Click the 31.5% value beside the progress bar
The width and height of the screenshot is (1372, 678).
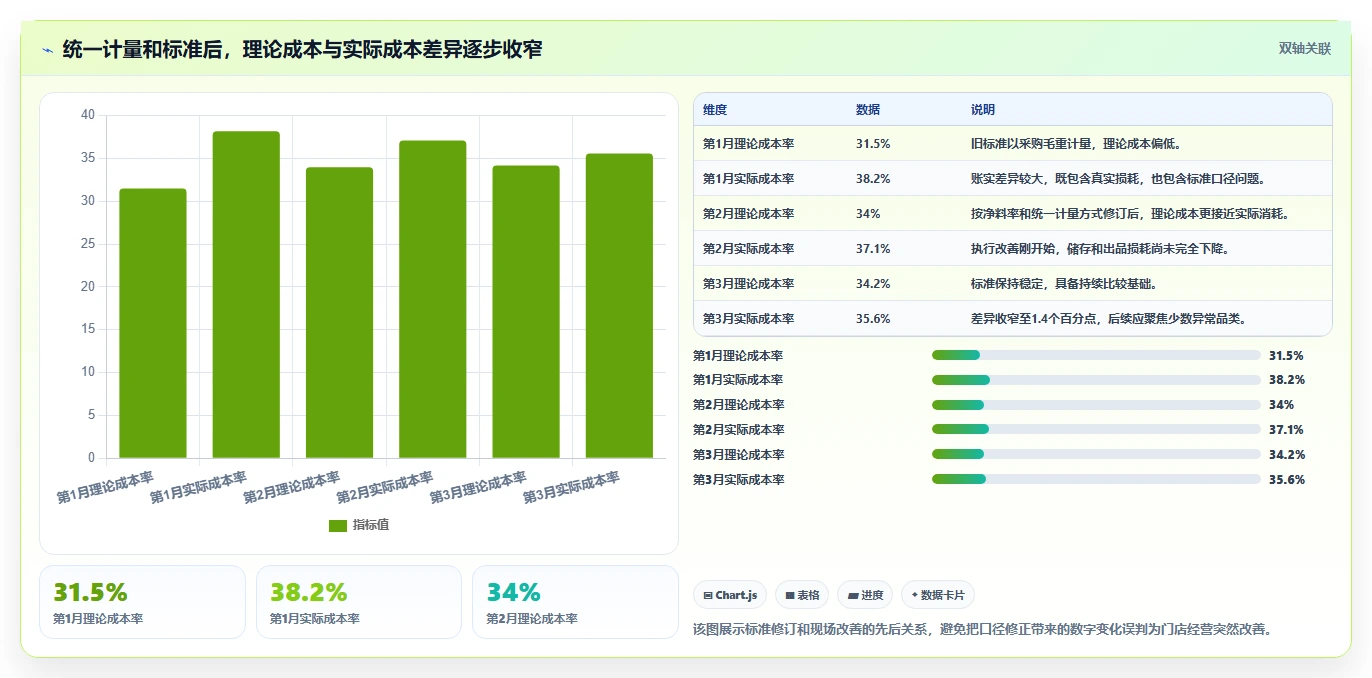[1287, 355]
